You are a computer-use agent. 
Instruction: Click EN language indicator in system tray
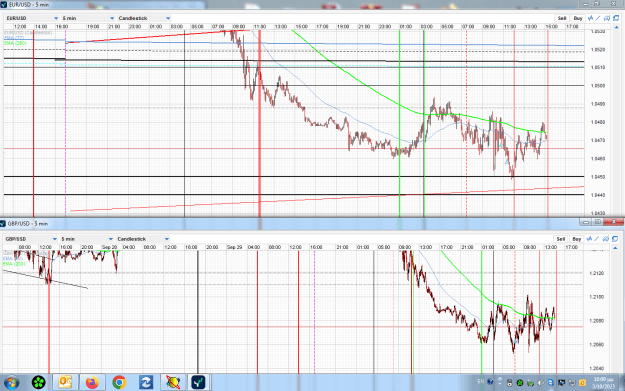tap(481, 382)
